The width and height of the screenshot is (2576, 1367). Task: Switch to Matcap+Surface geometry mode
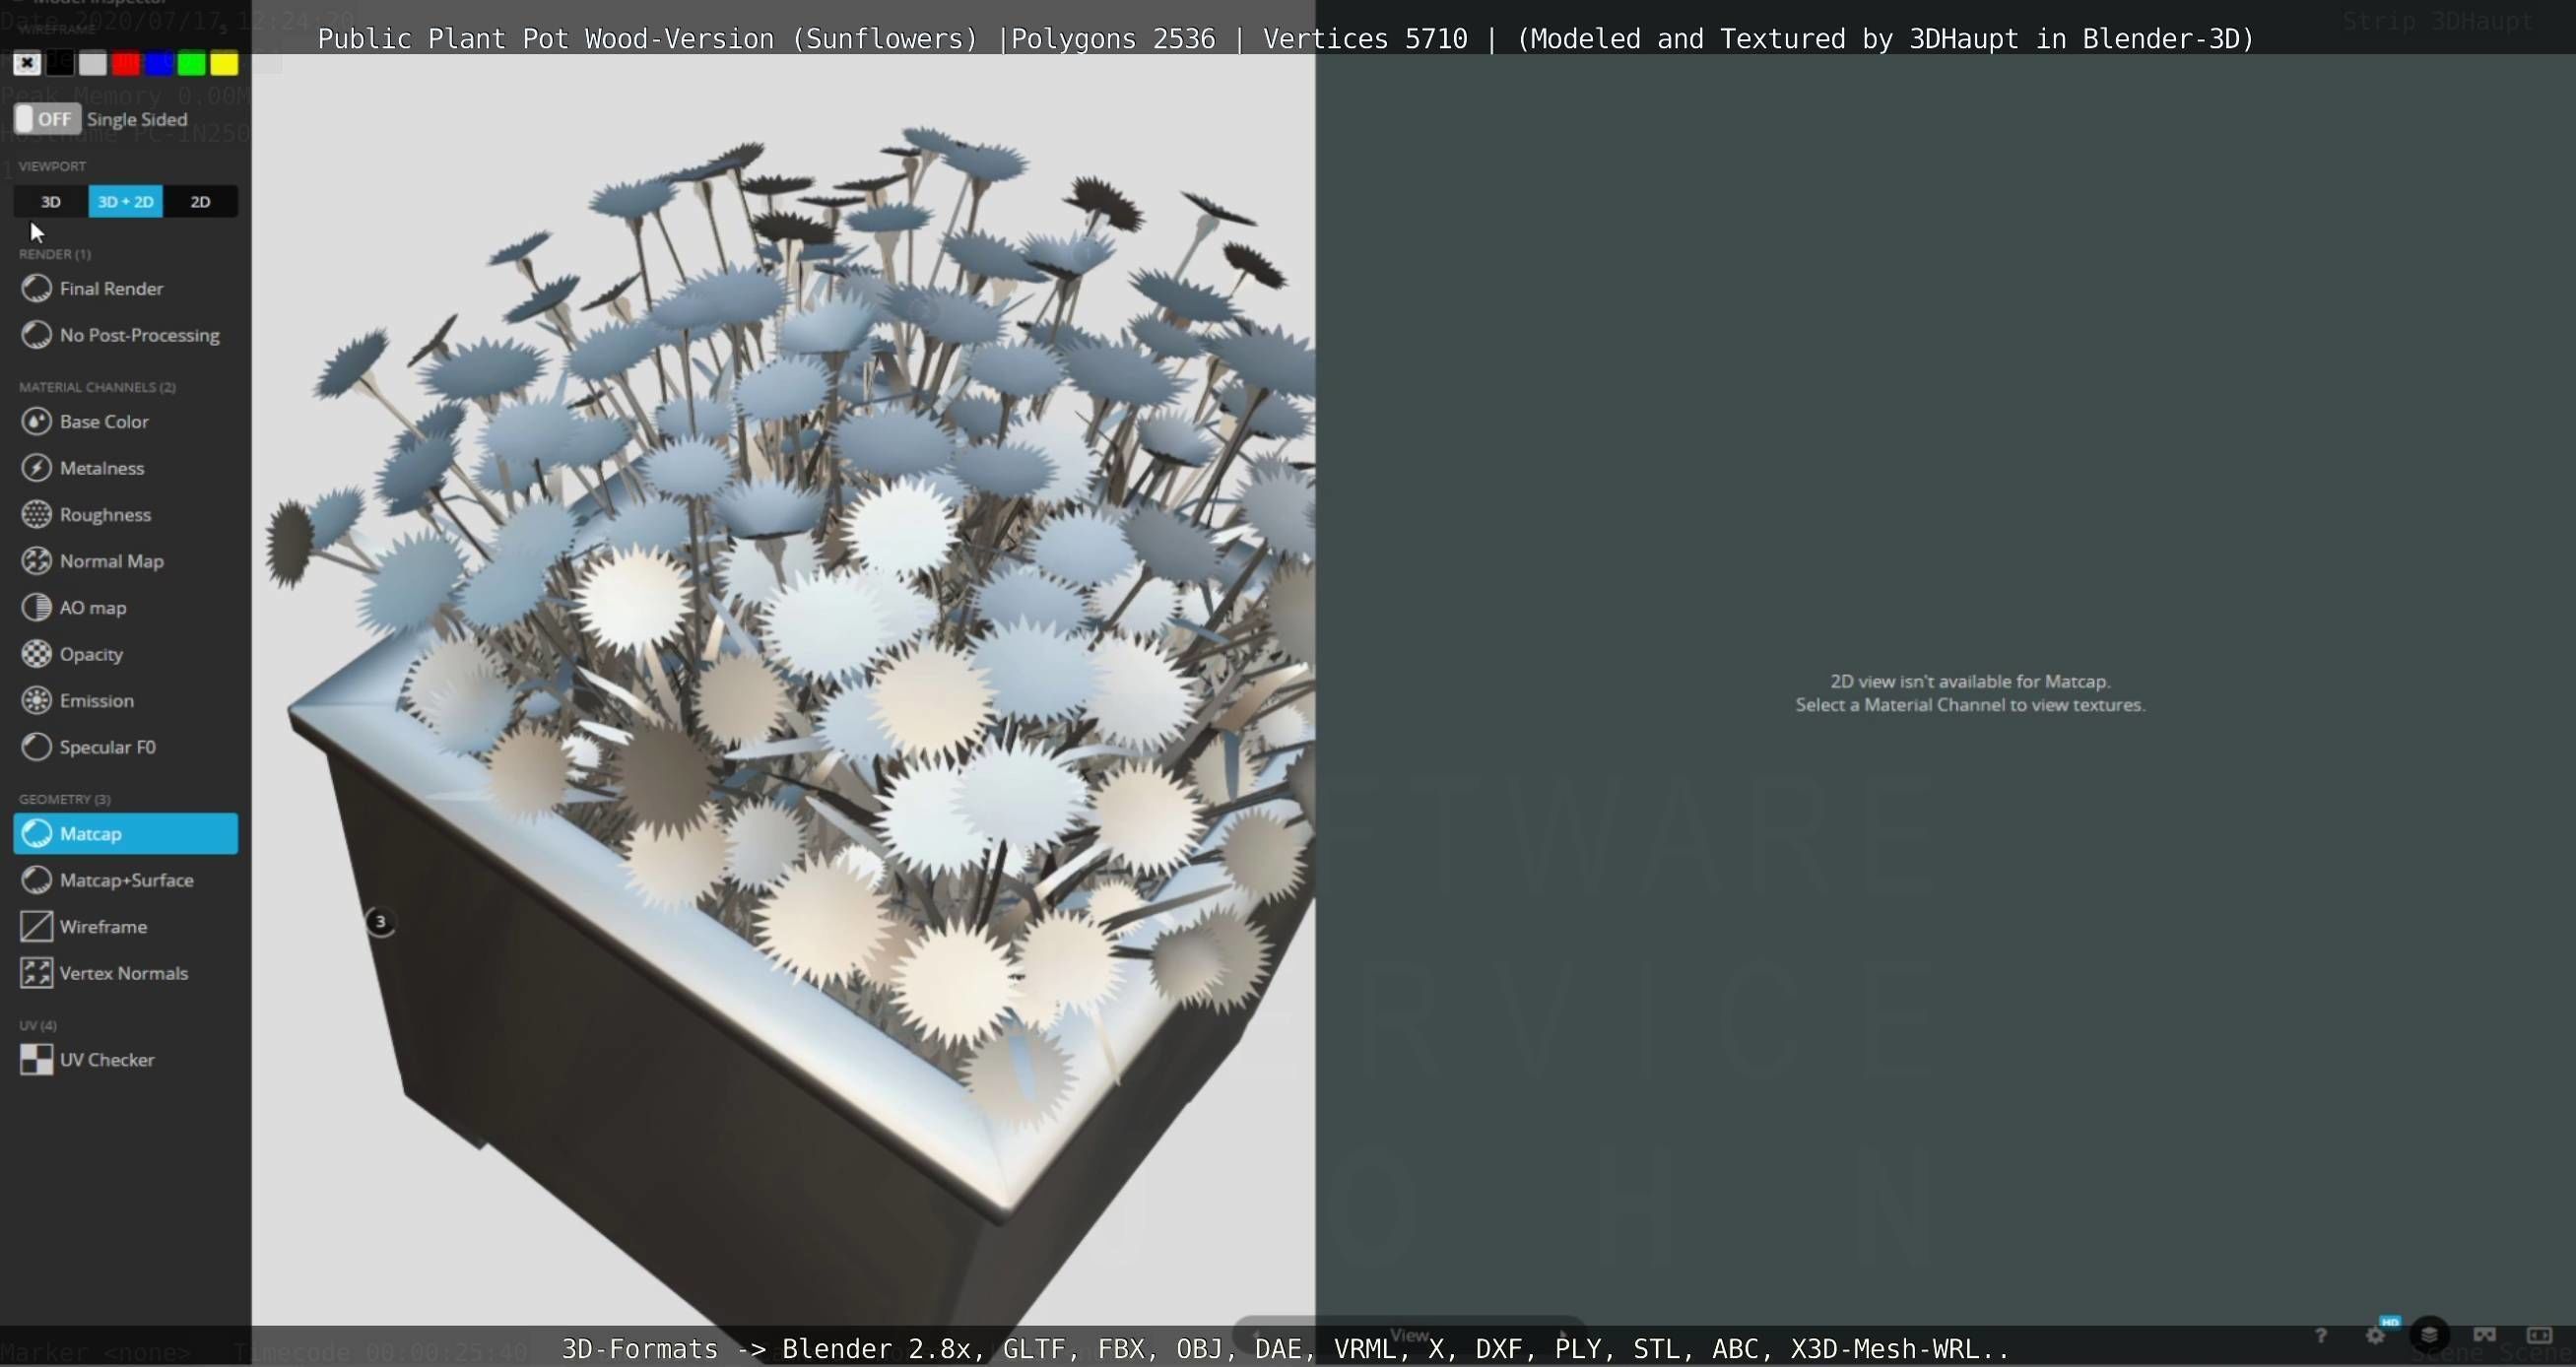[x=126, y=880]
